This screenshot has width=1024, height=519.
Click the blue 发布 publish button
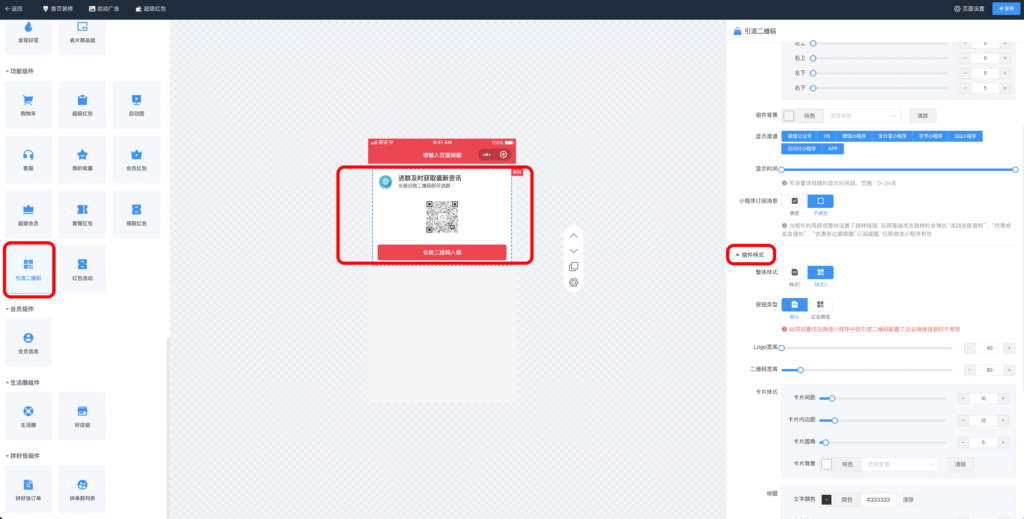[x=1003, y=8]
